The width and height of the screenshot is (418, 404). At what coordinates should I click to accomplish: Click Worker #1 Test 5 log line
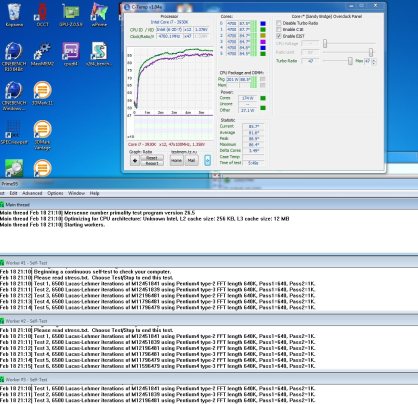pyautogui.click(x=158, y=307)
